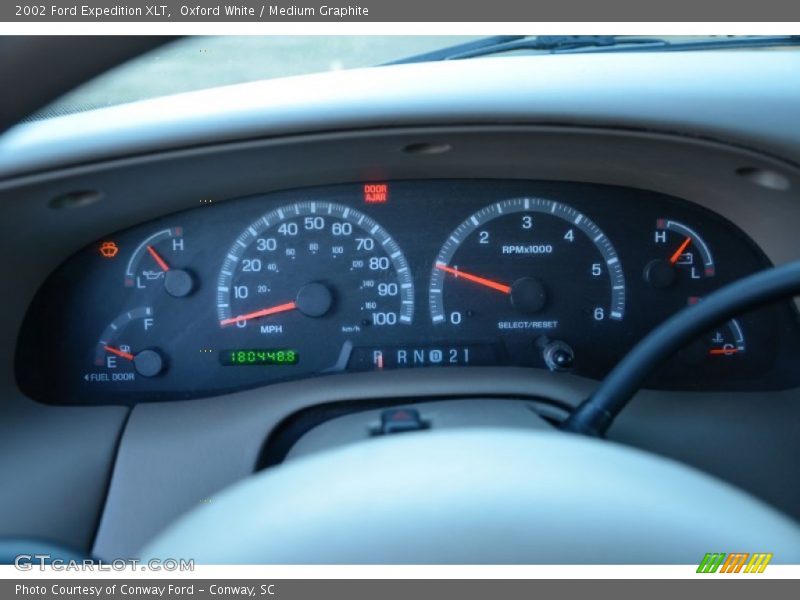Click the H label on battery gauge

point(660,237)
